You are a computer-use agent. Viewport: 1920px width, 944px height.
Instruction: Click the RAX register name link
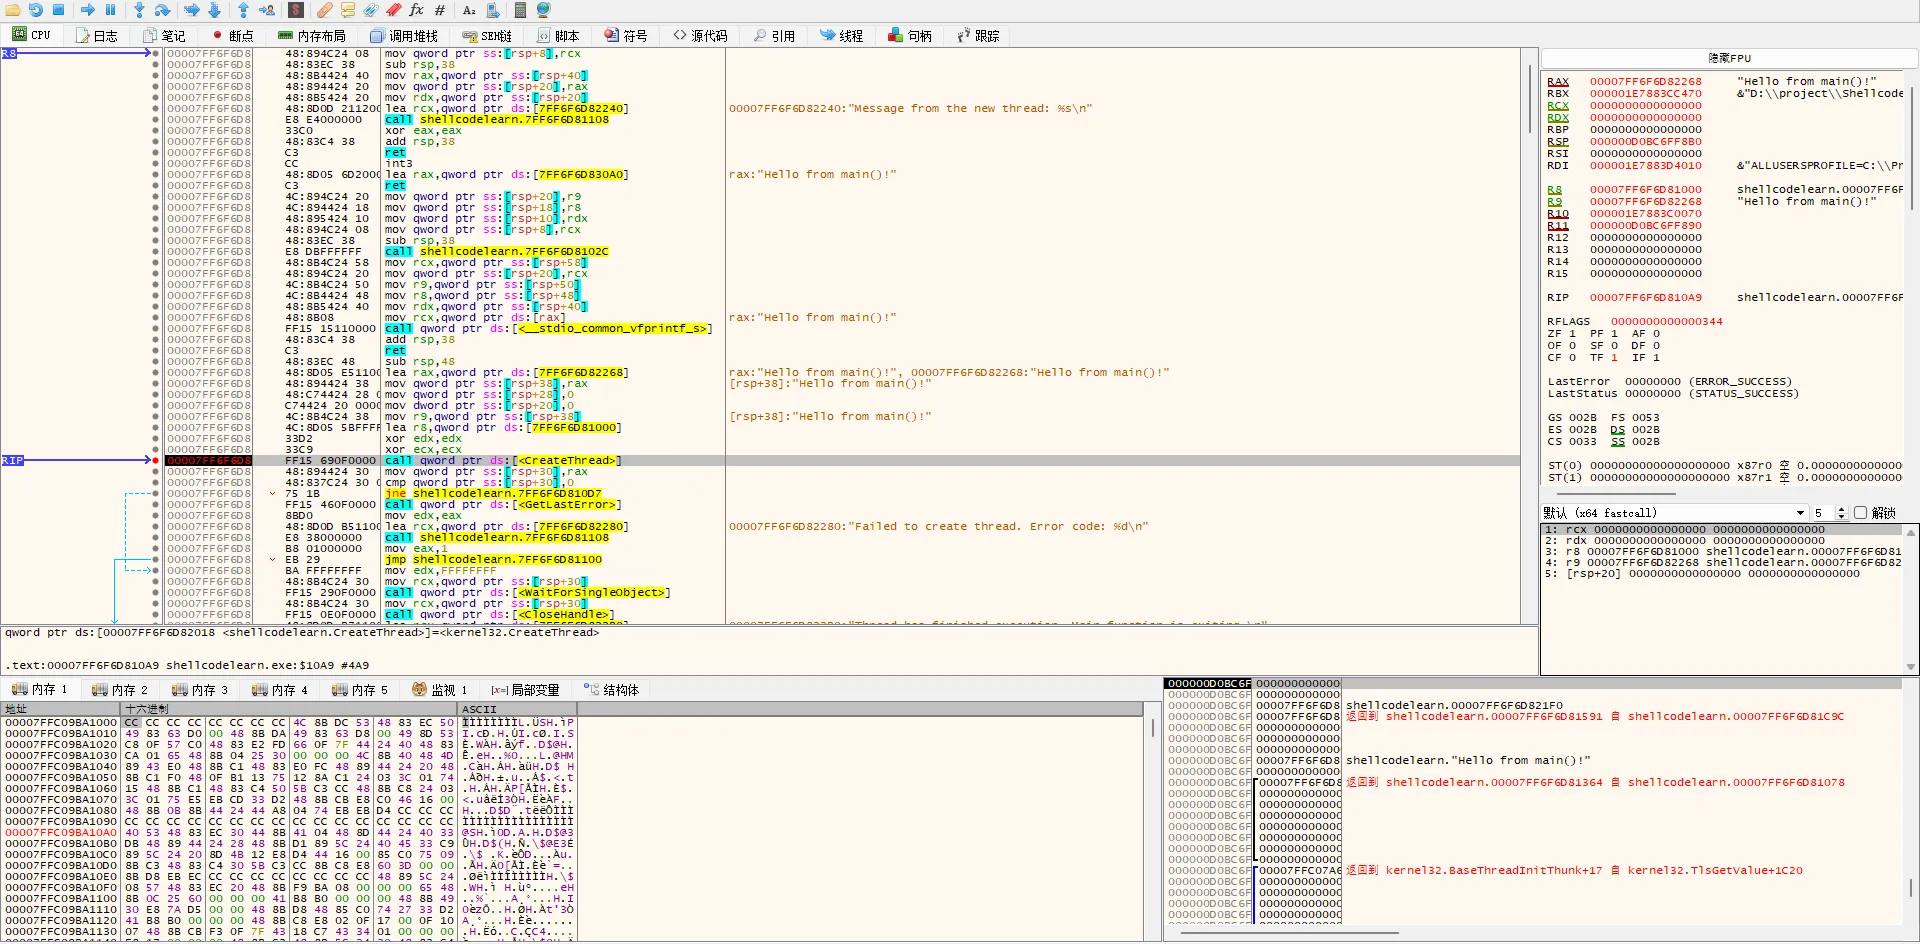1558,82
